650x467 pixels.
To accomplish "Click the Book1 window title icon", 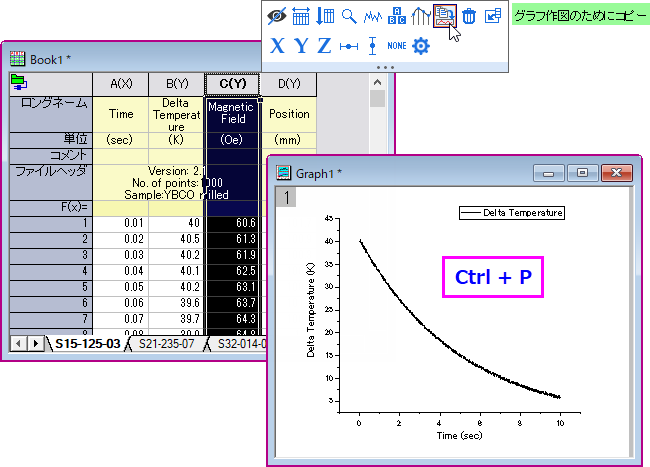I will 17,59.
